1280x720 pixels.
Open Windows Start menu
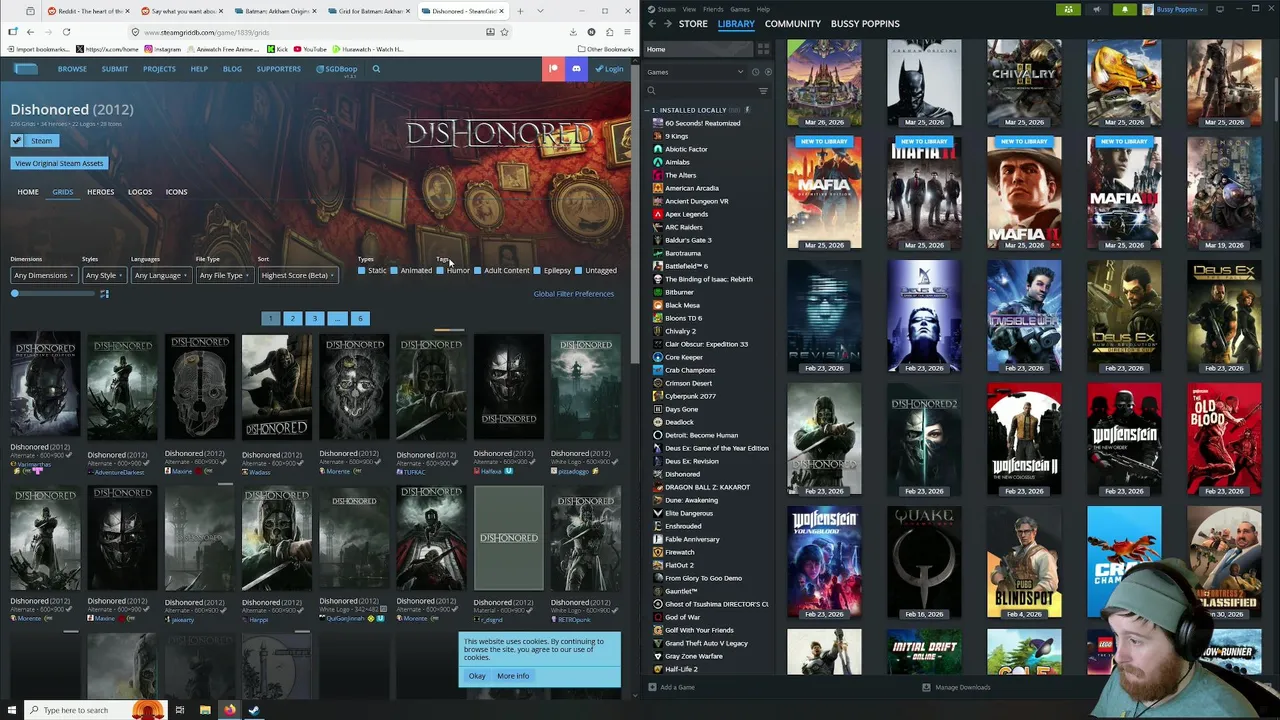coord(11,710)
